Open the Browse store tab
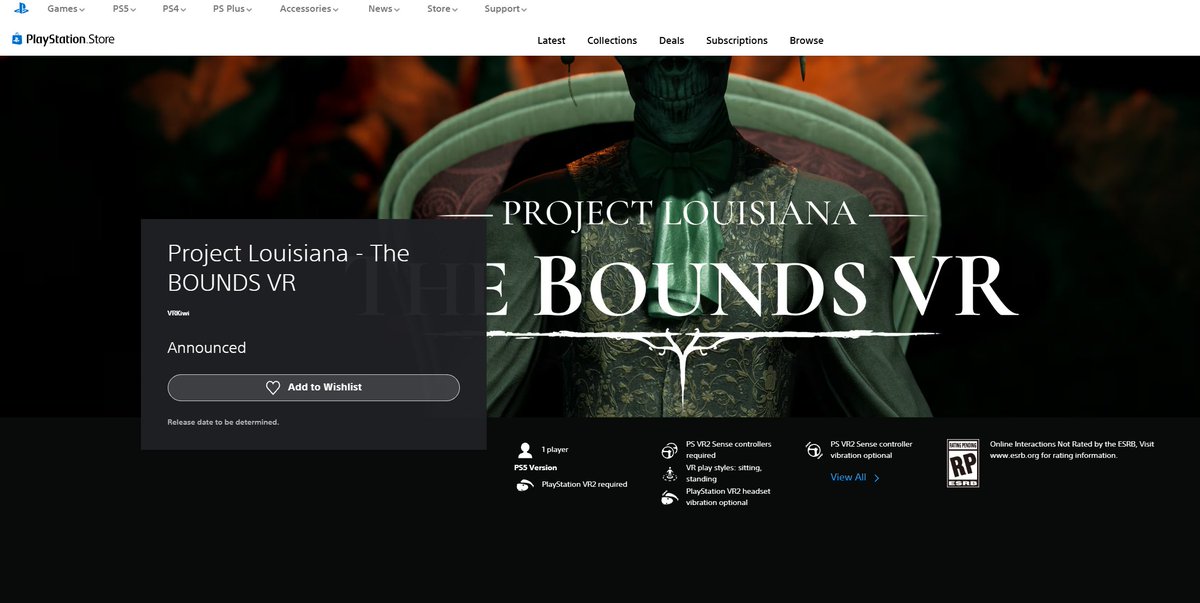This screenshot has width=1200, height=603. pyautogui.click(x=807, y=41)
